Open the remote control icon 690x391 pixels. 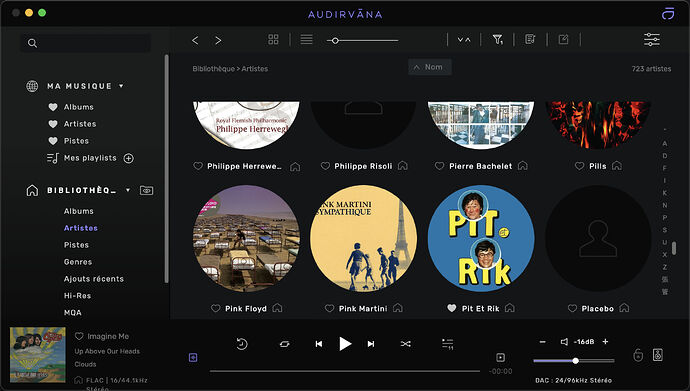pyautogui.click(x=638, y=355)
